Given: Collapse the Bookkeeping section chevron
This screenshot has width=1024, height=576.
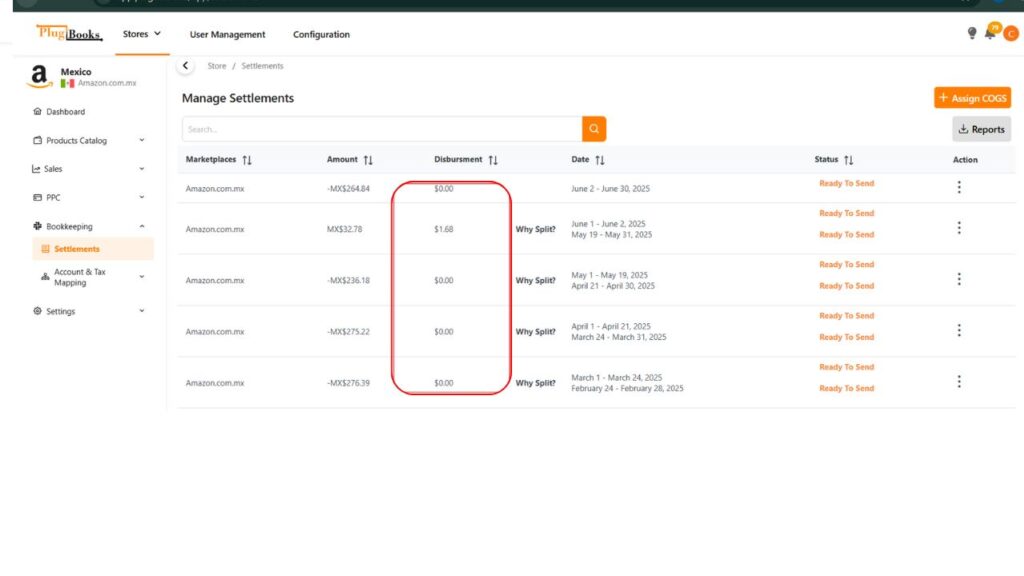Looking at the screenshot, I should [142, 227].
